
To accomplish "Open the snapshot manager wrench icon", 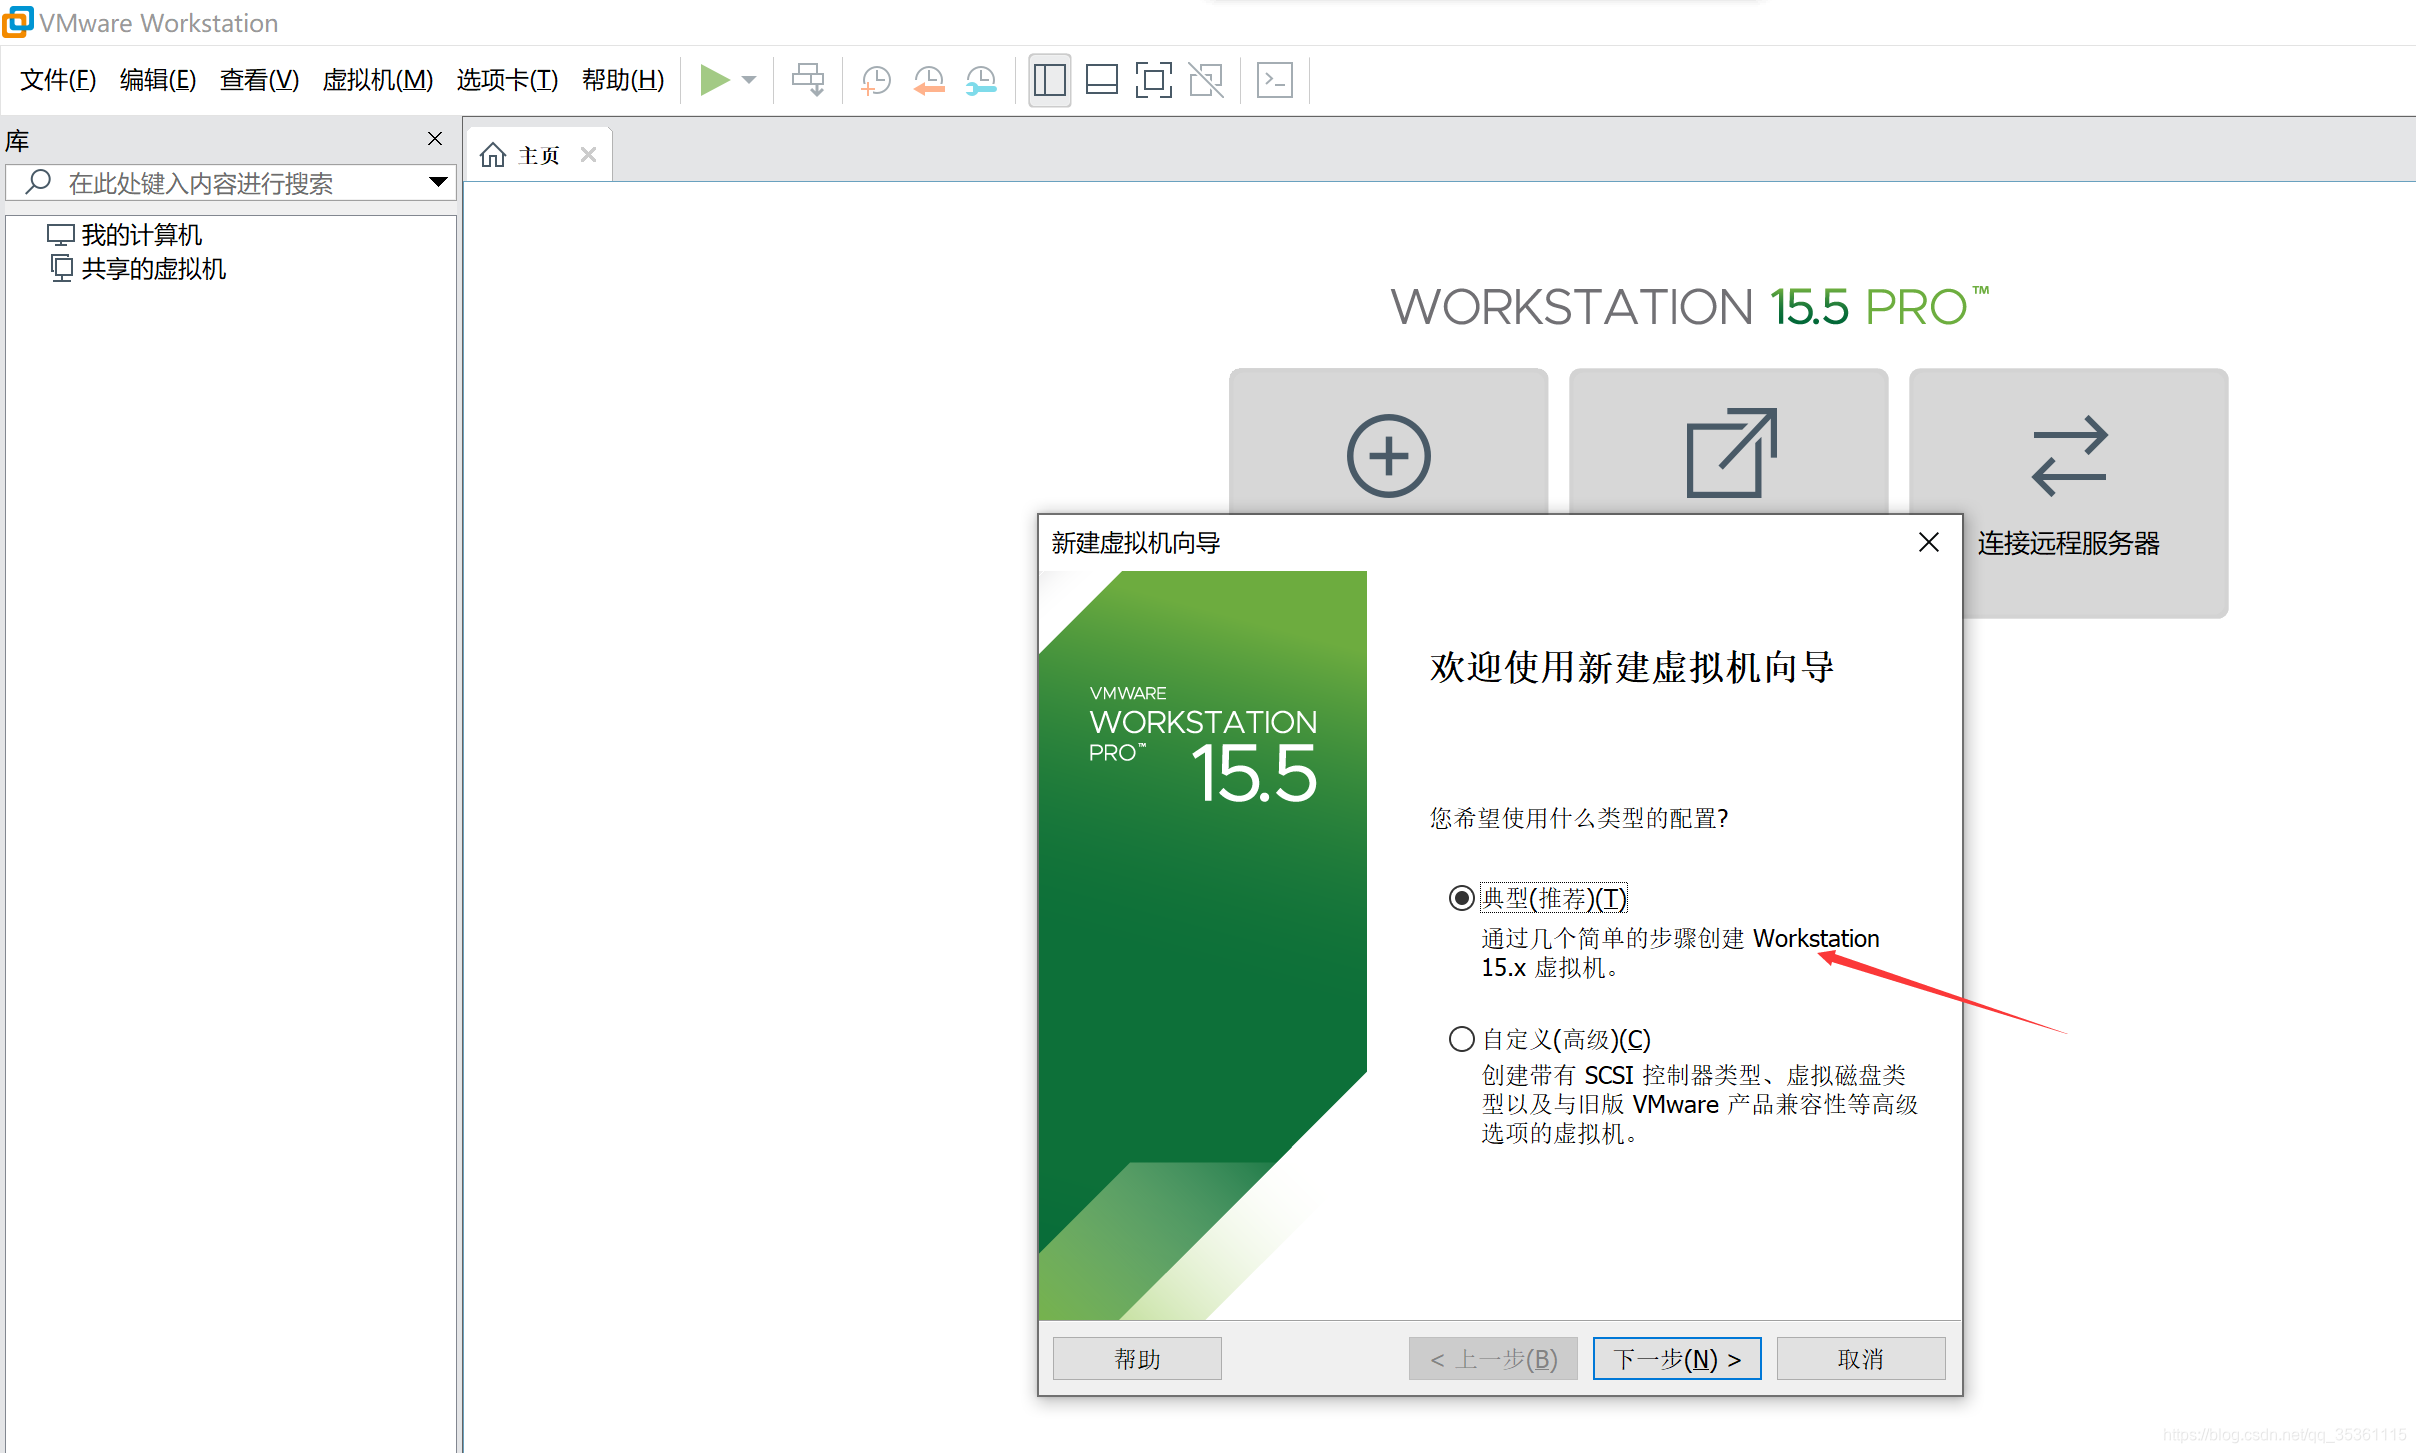I will coord(981,80).
